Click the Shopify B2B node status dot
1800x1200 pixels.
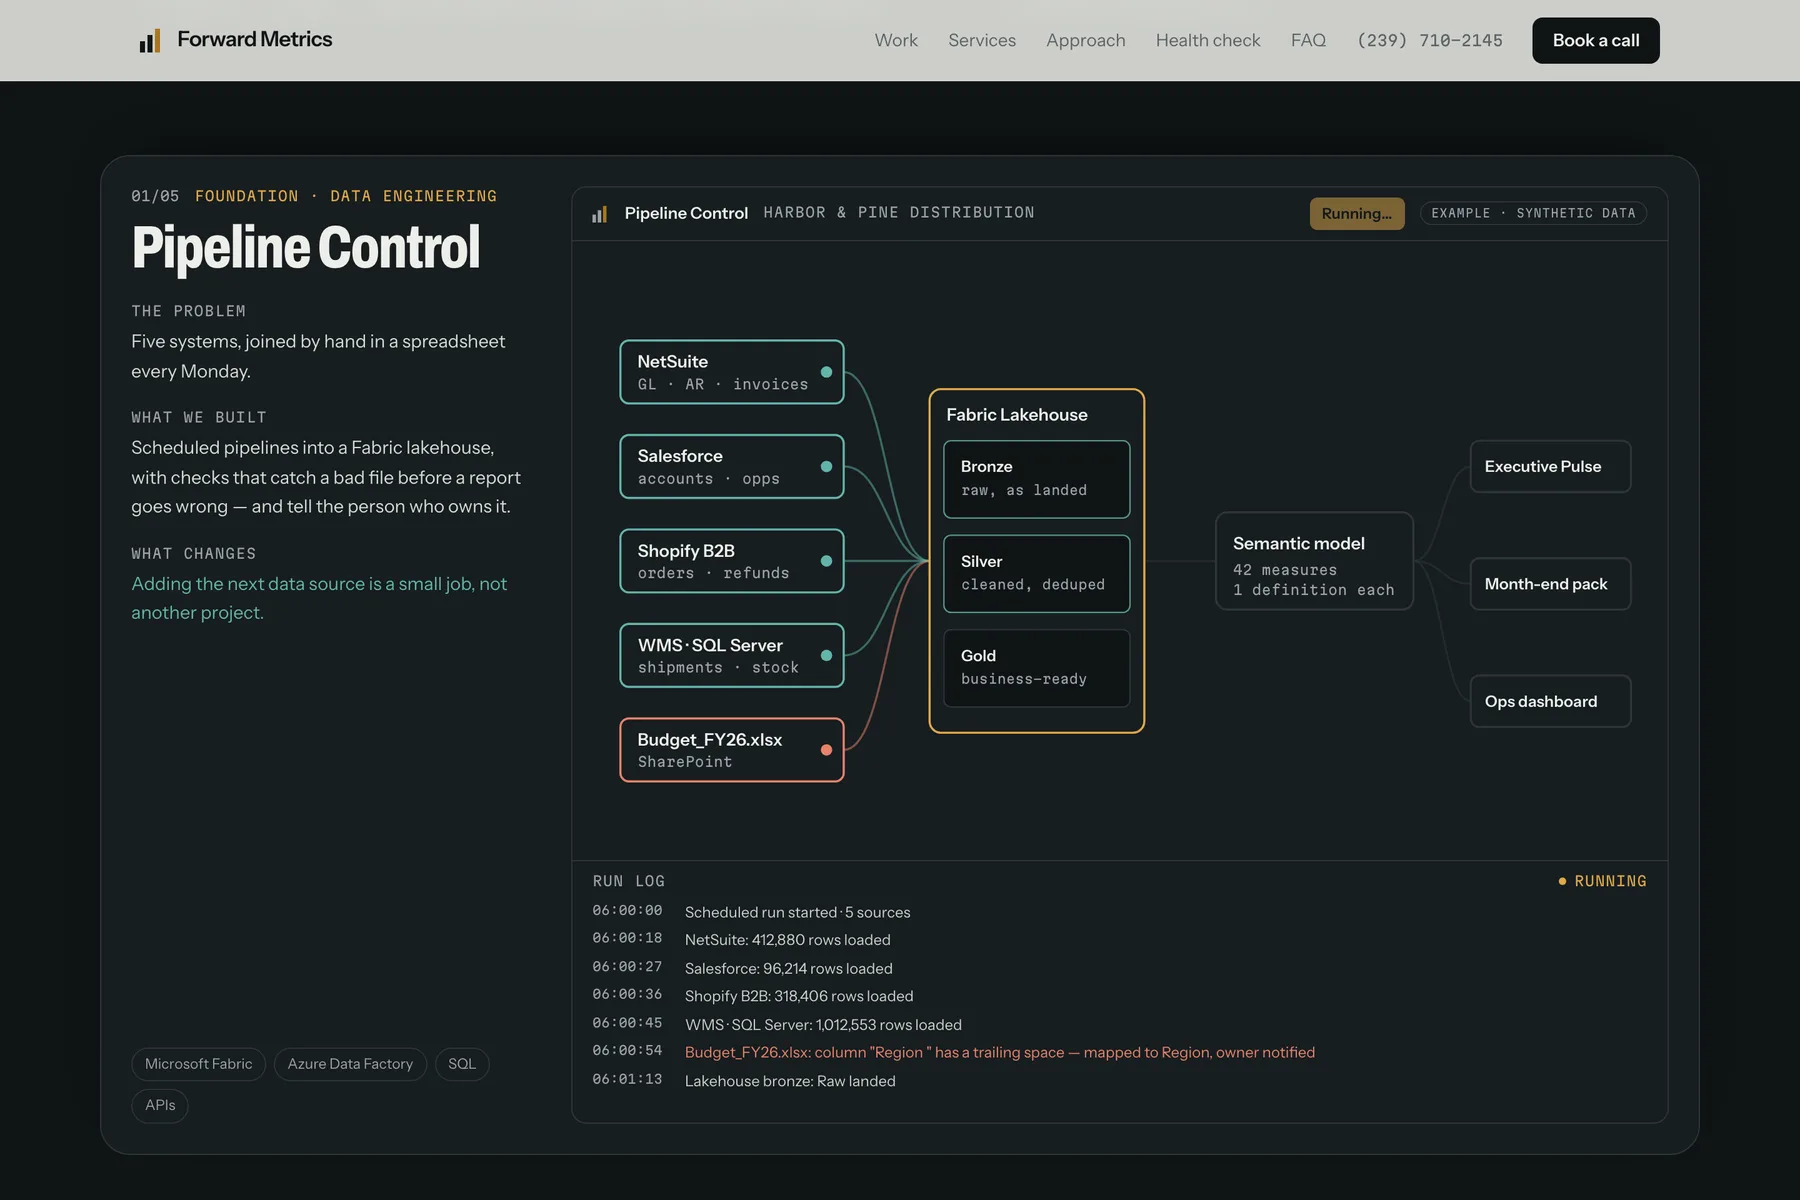point(826,561)
